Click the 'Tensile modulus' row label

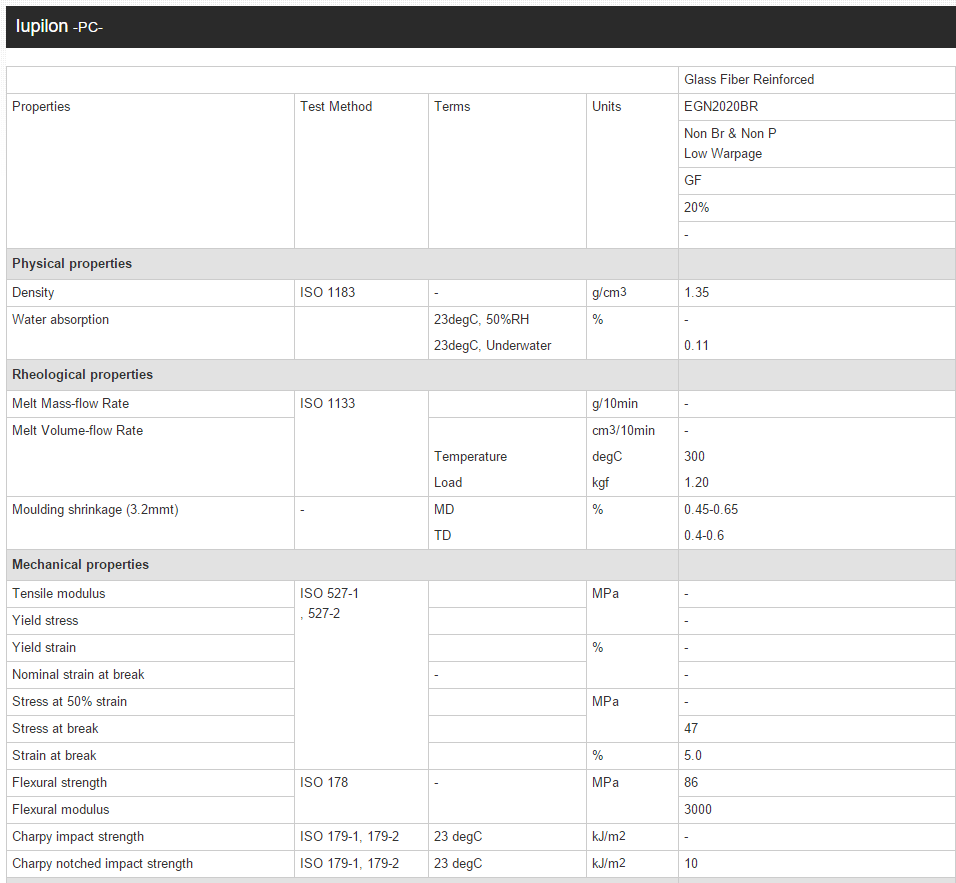59,593
